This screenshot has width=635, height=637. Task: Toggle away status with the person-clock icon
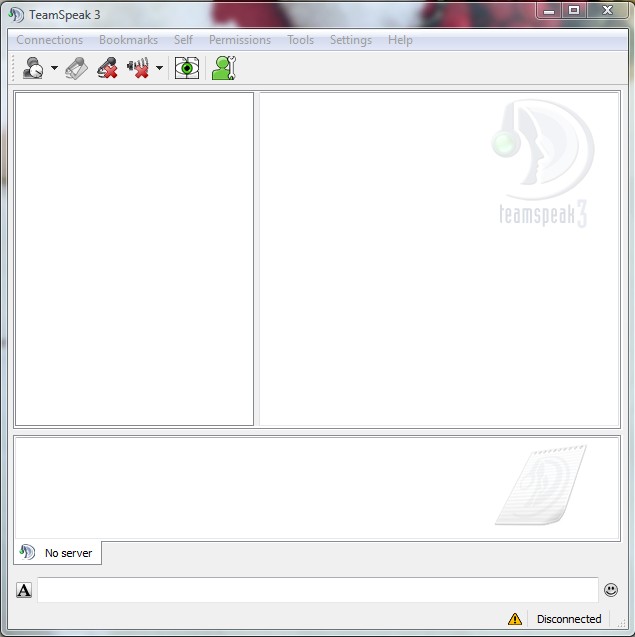pos(33,69)
